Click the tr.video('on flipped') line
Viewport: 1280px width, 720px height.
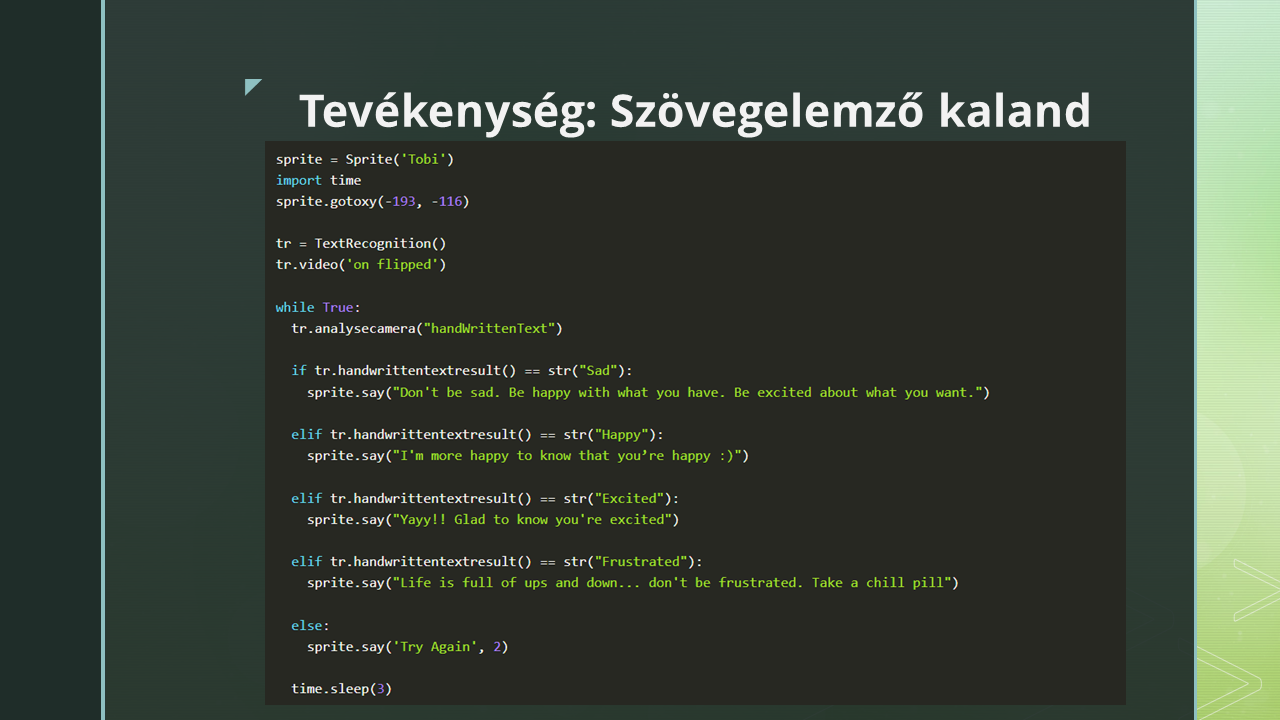point(360,264)
